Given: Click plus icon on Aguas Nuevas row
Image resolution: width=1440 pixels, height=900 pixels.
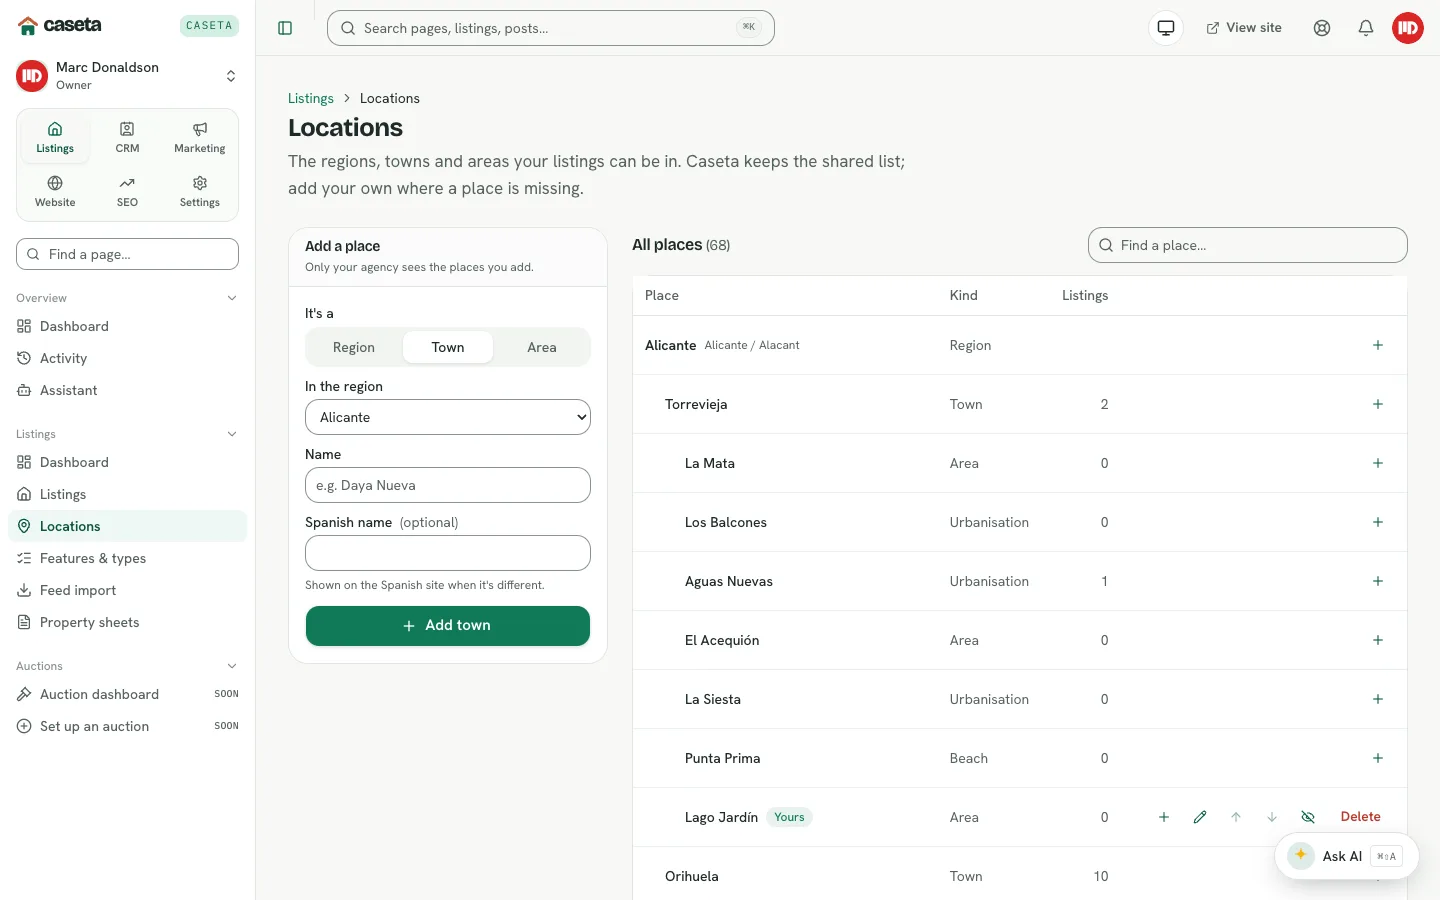Looking at the screenshot, I should click(x=1378, y=581).
